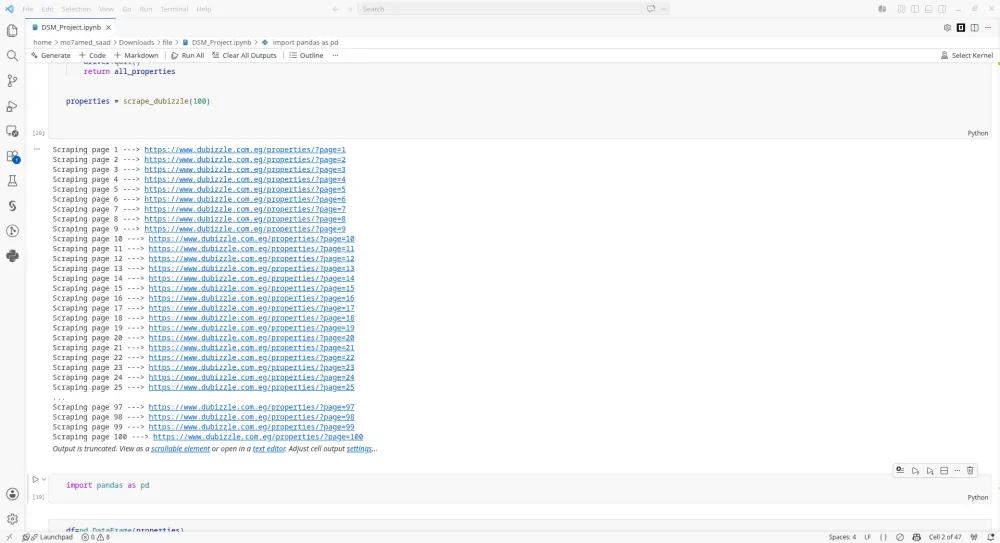
Task: Open the Extensions view
Action: point(12,156)
